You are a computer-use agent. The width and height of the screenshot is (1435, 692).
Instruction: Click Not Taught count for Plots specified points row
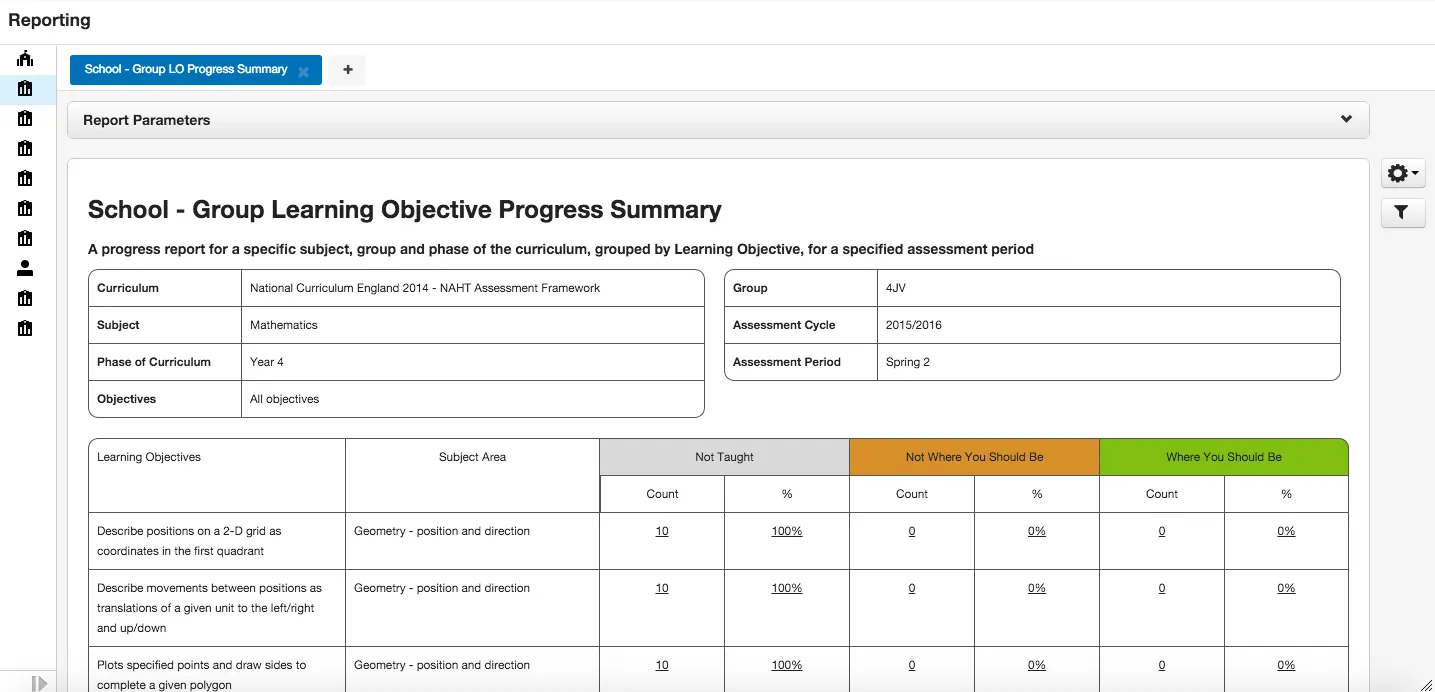tap(662, 665)
